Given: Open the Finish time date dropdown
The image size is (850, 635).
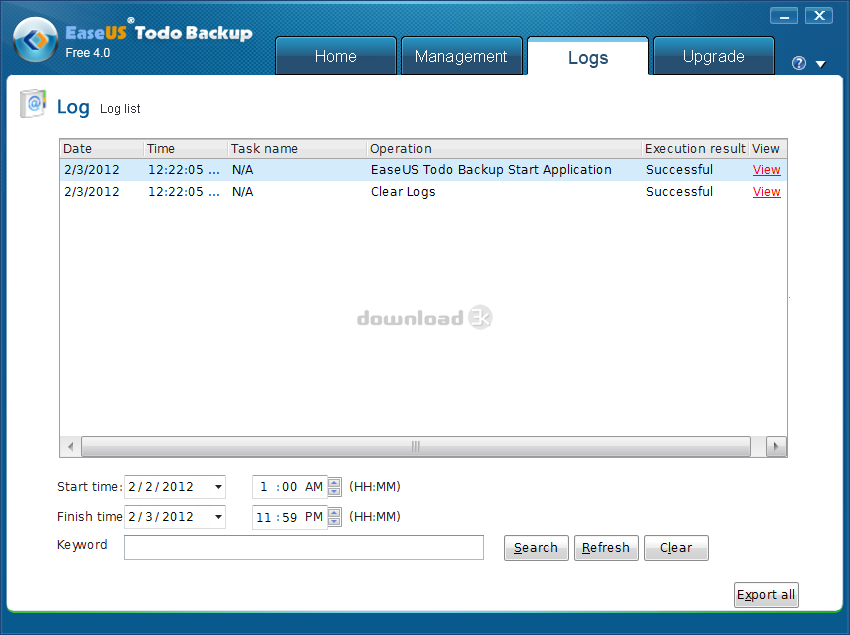Looking at the screenshot, I should (219, 517).
